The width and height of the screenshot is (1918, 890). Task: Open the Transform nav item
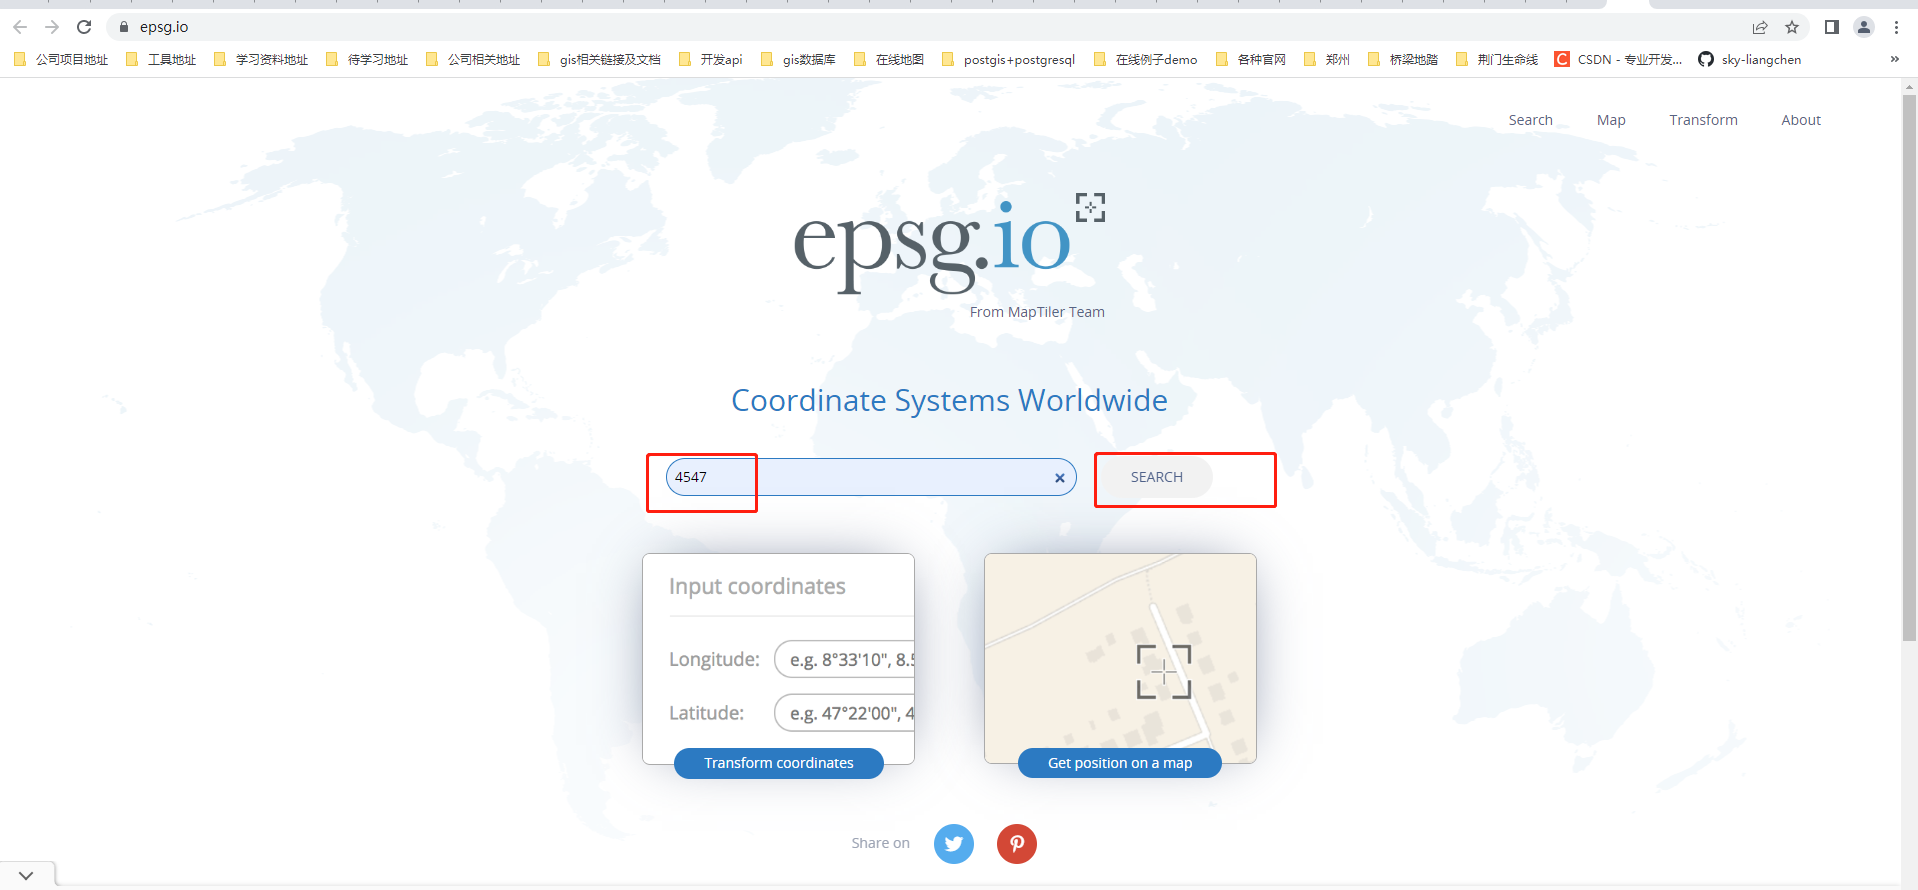[1703, 120]
